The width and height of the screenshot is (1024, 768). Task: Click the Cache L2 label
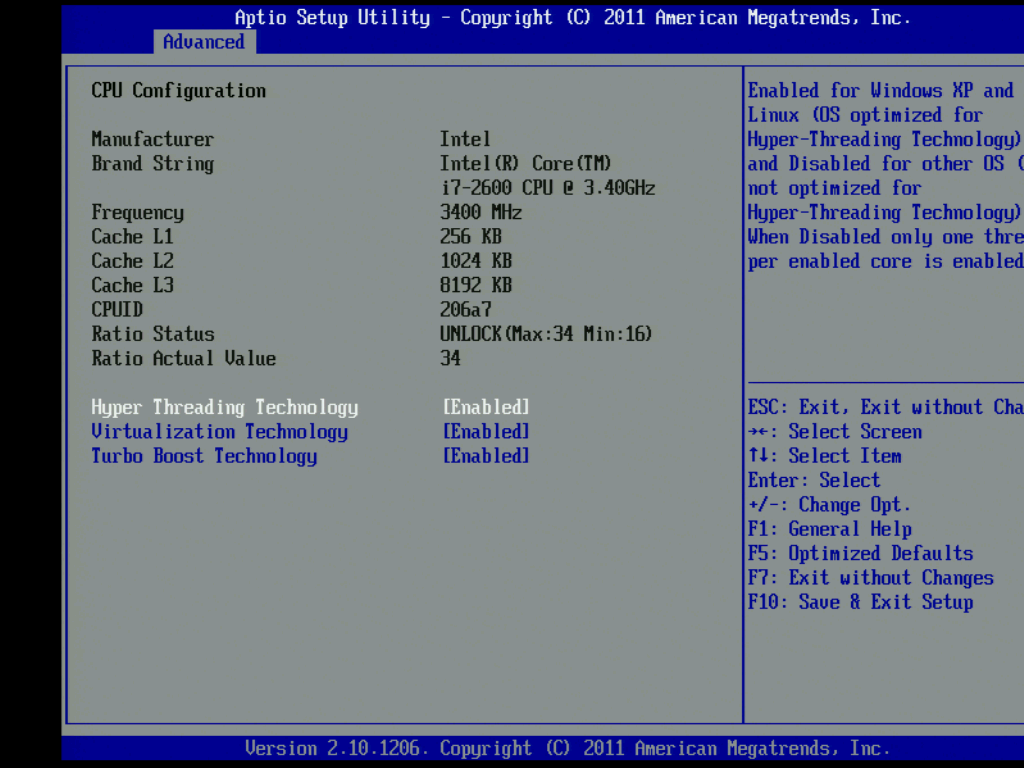[x=133, y=261]
